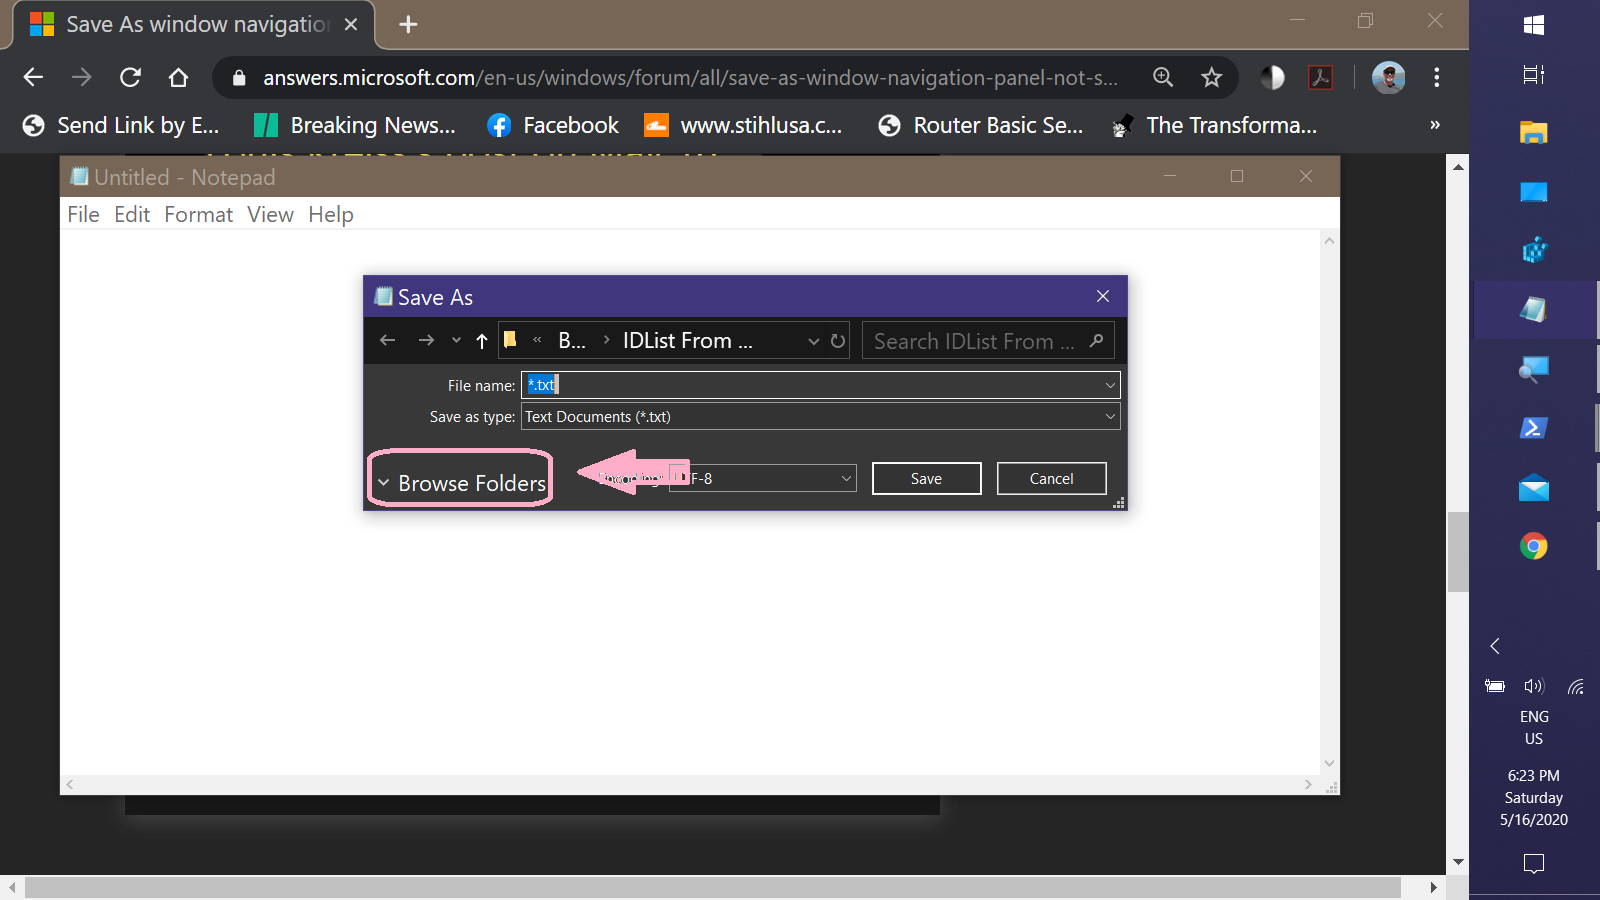Close the Save As dialog

[1103, 296]
